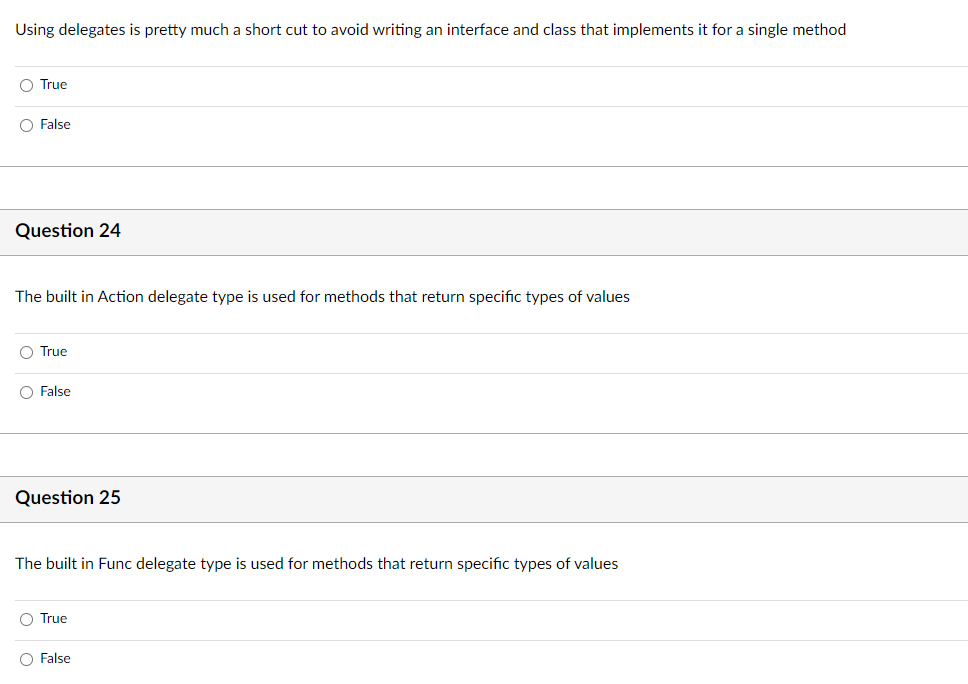This screenshot has width=968, height=684.
Task: Click the delegates shortcut question statement
Action: [x=430, y=29]
